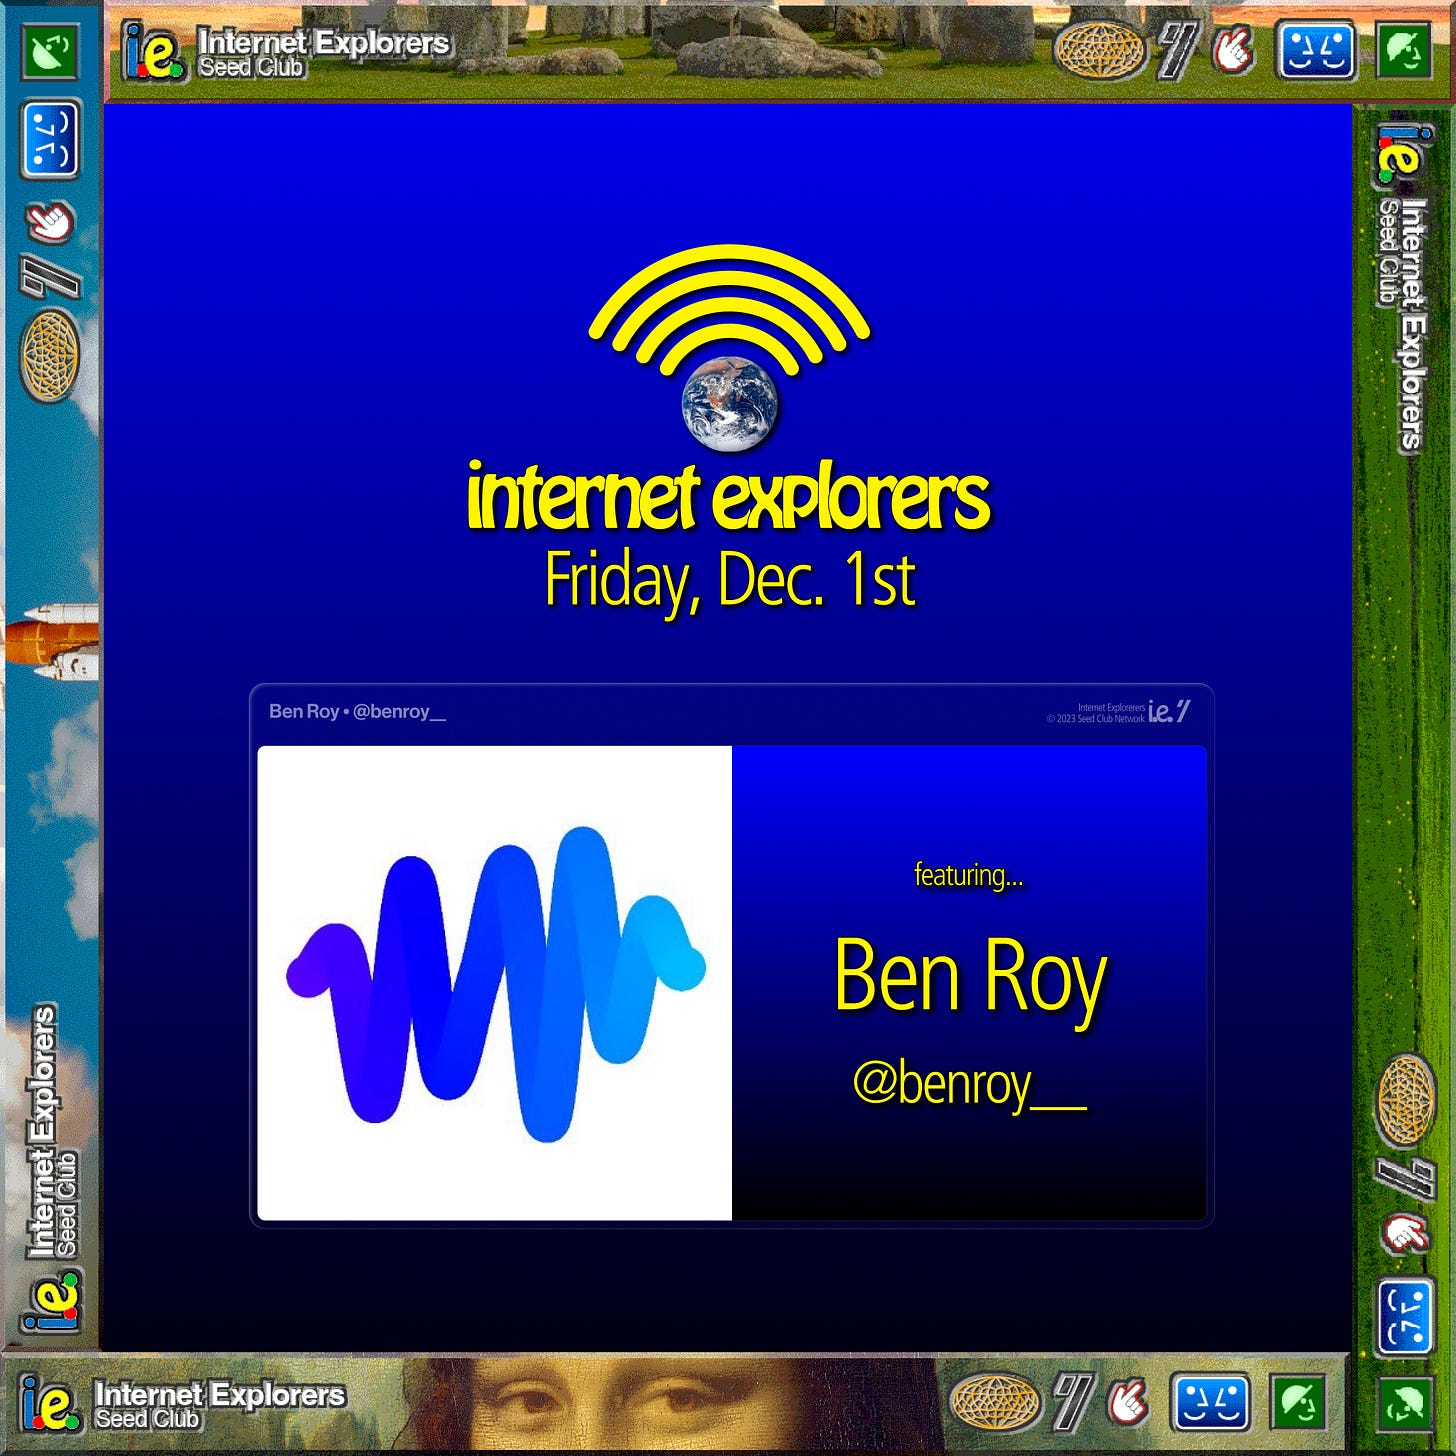Click the number 7 icon in the Mona Lisa banner
The image size is (1456, 1456).
[1073, 1401]
